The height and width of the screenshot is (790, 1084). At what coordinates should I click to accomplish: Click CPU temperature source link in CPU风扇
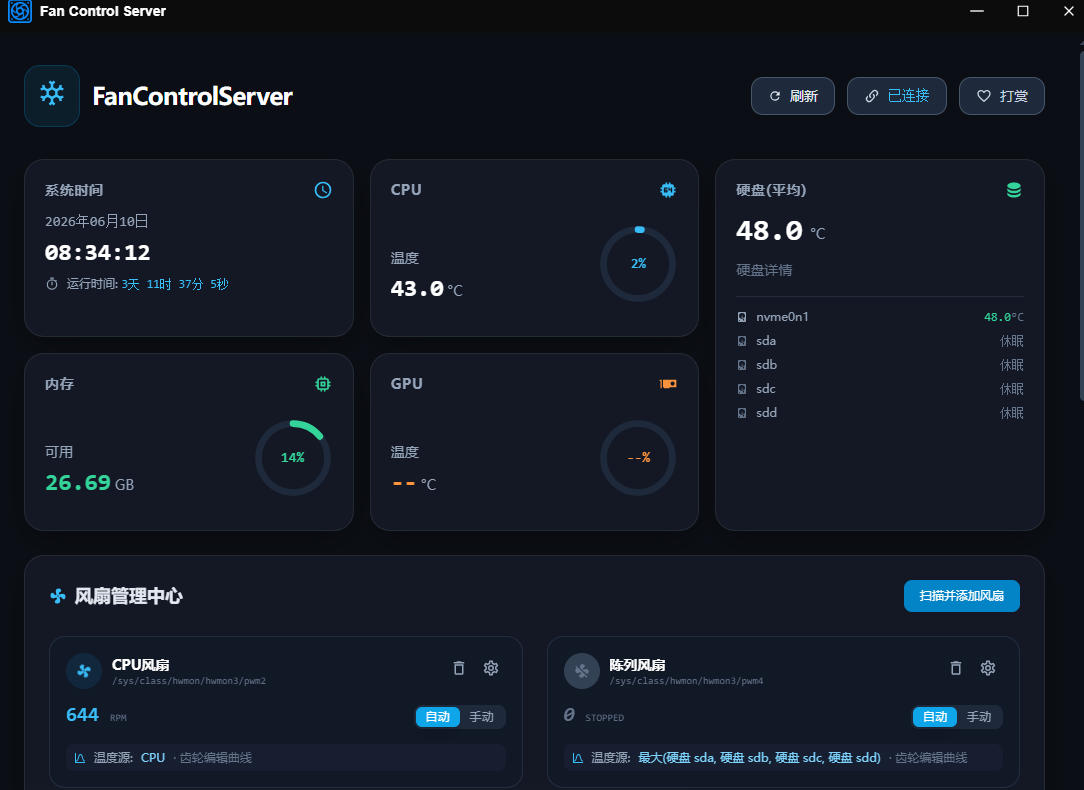pos(153,758)
